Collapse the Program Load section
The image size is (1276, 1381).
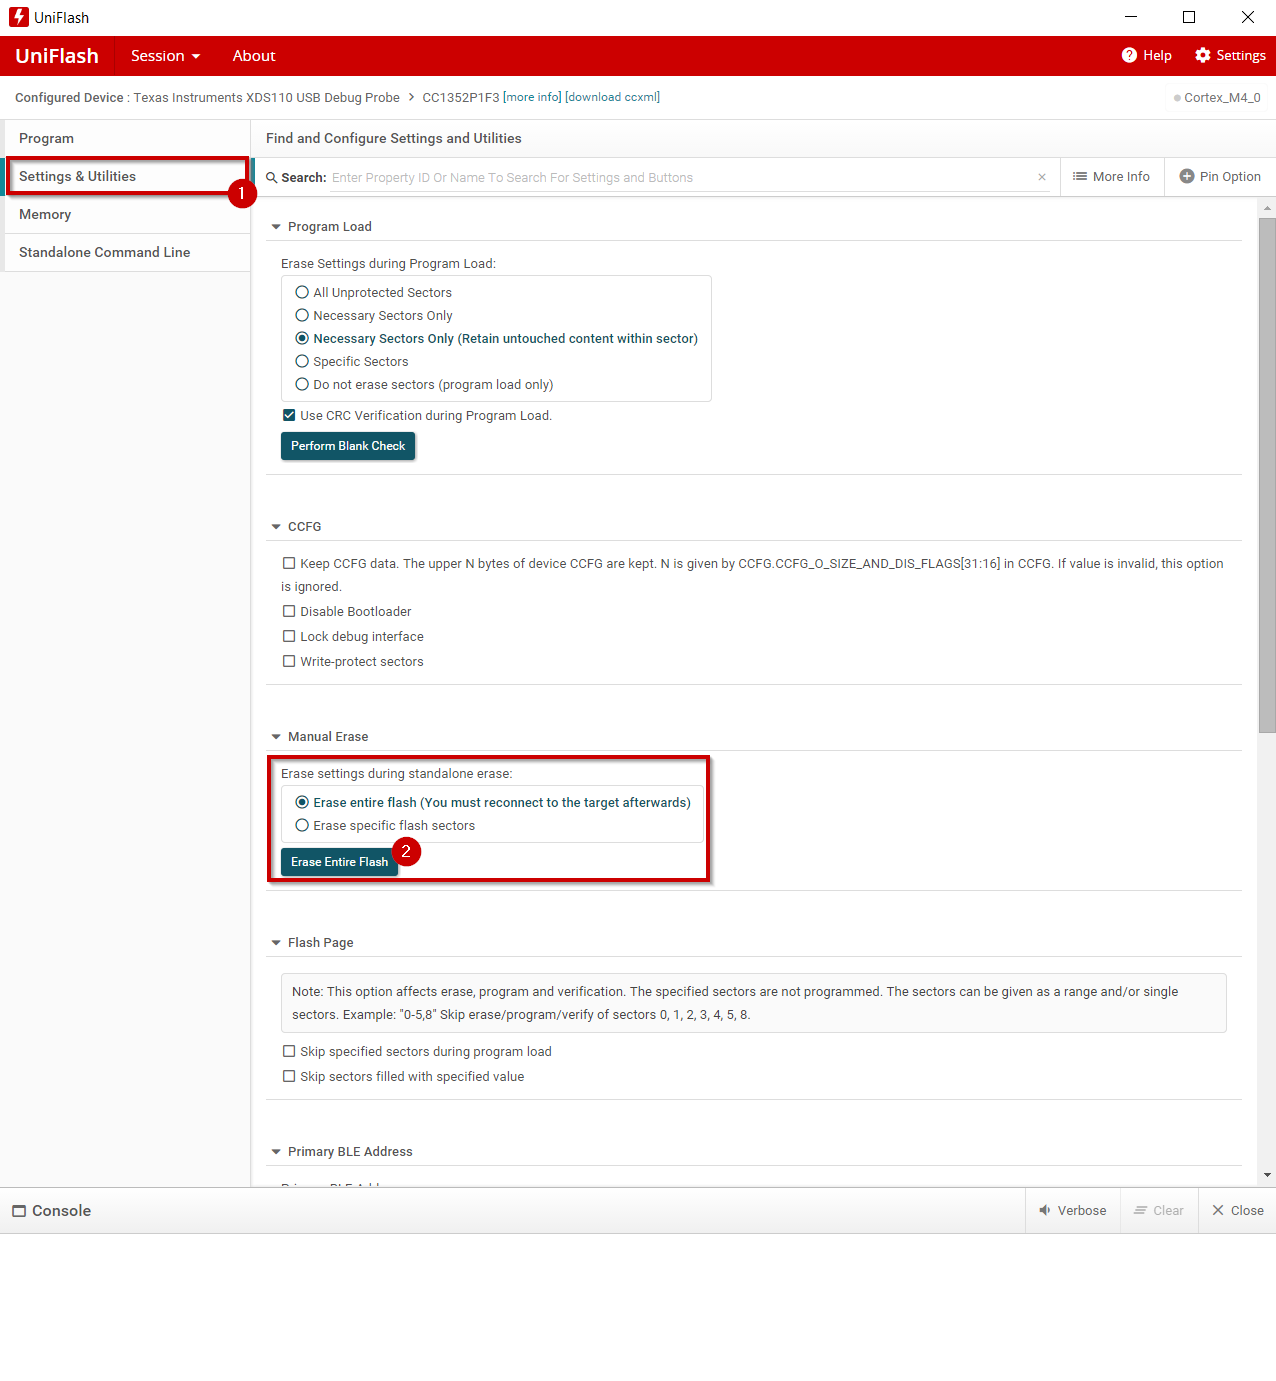[276, 227]
